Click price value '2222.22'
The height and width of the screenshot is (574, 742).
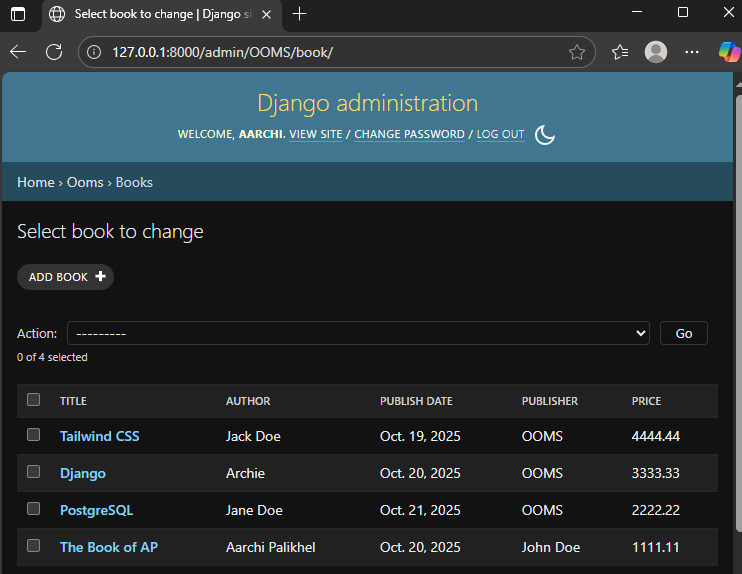coord(656,510)
